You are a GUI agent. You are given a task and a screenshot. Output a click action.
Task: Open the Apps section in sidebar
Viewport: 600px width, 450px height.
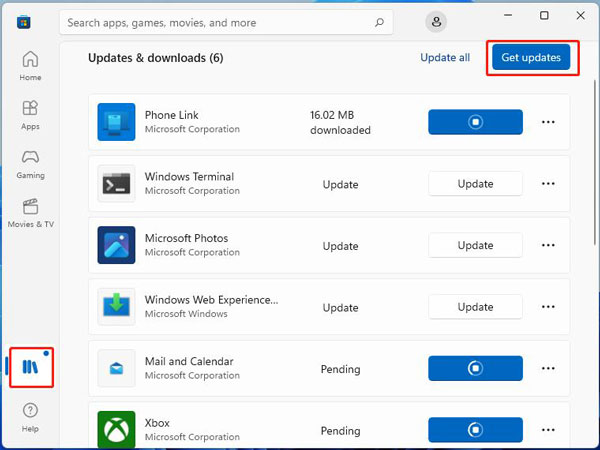(30, 115)
